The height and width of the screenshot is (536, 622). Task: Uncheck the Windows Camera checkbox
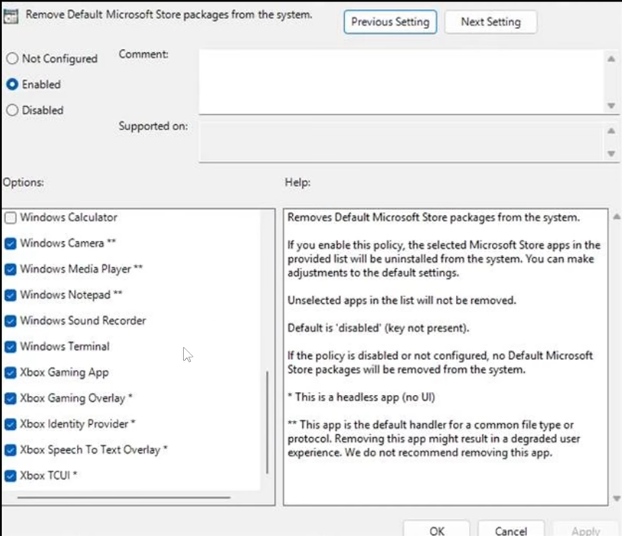tap(11, 243)
